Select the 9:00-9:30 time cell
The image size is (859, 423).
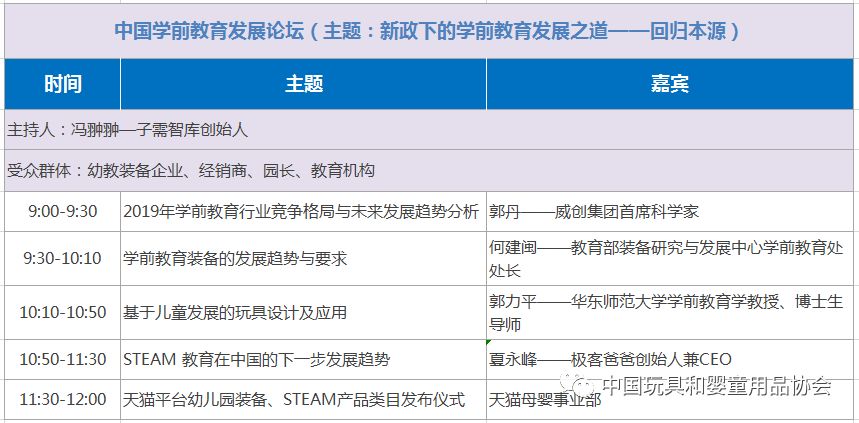pos(62,212)
